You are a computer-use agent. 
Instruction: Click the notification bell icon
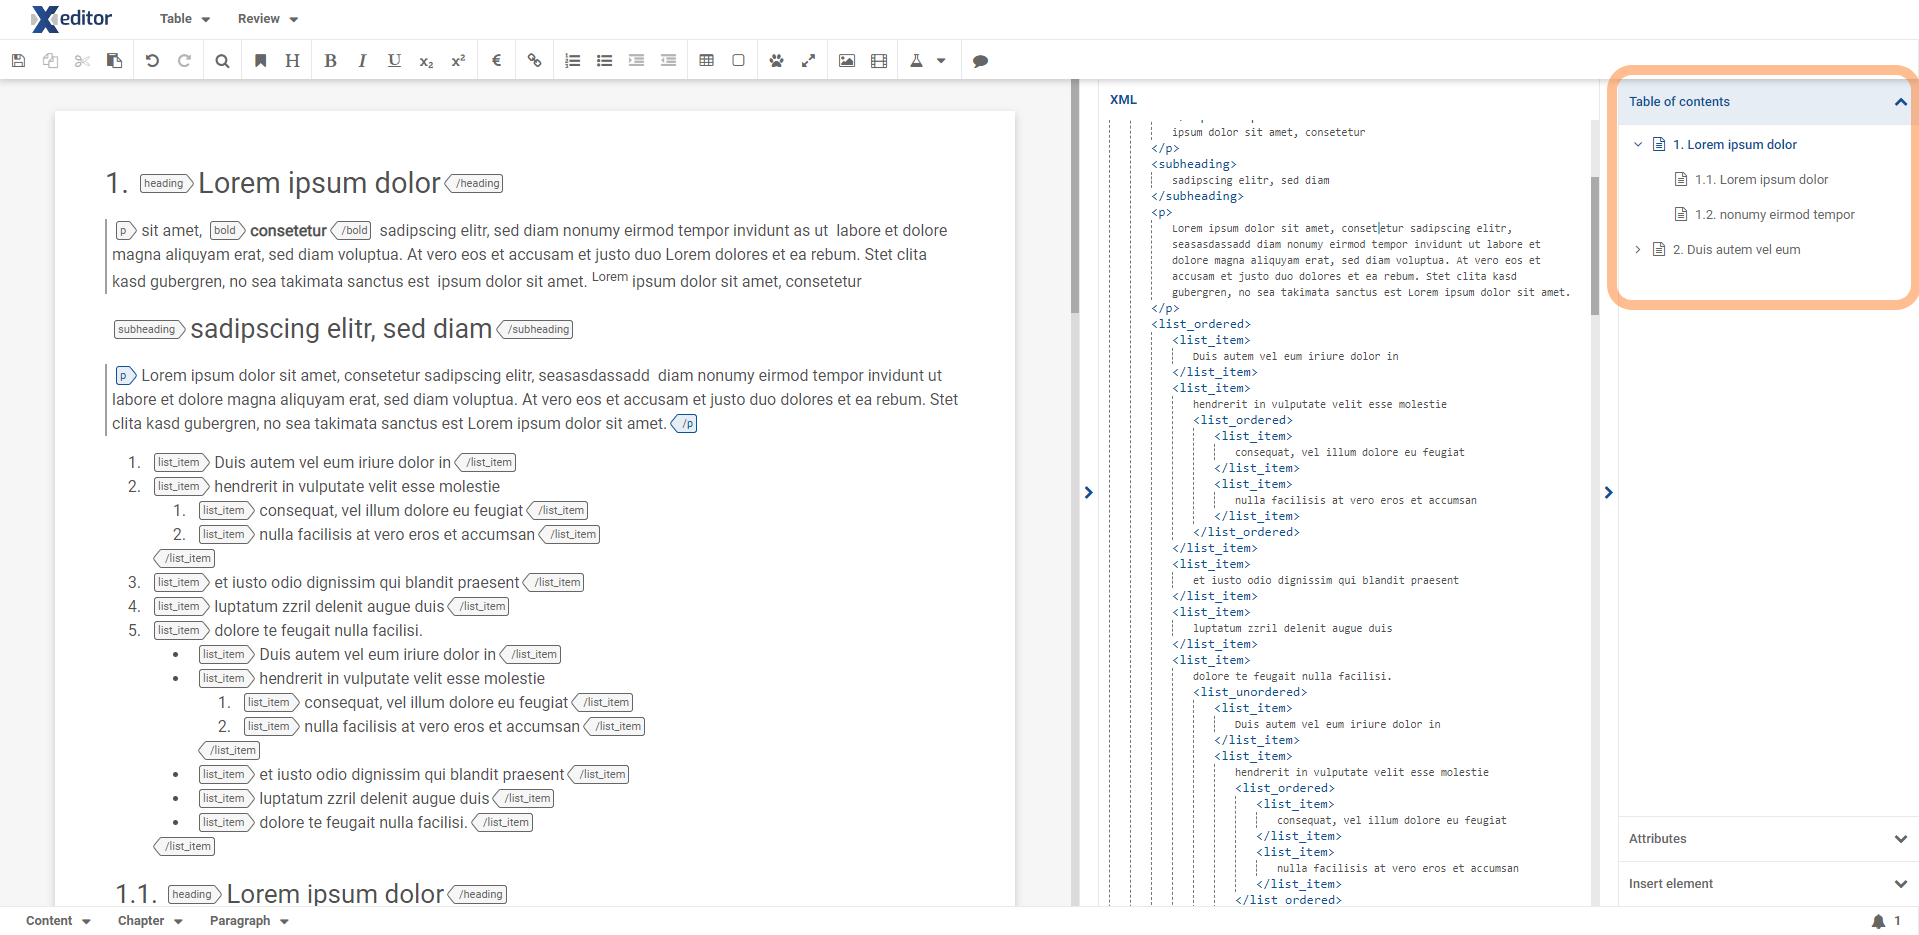click(1878, 921)
